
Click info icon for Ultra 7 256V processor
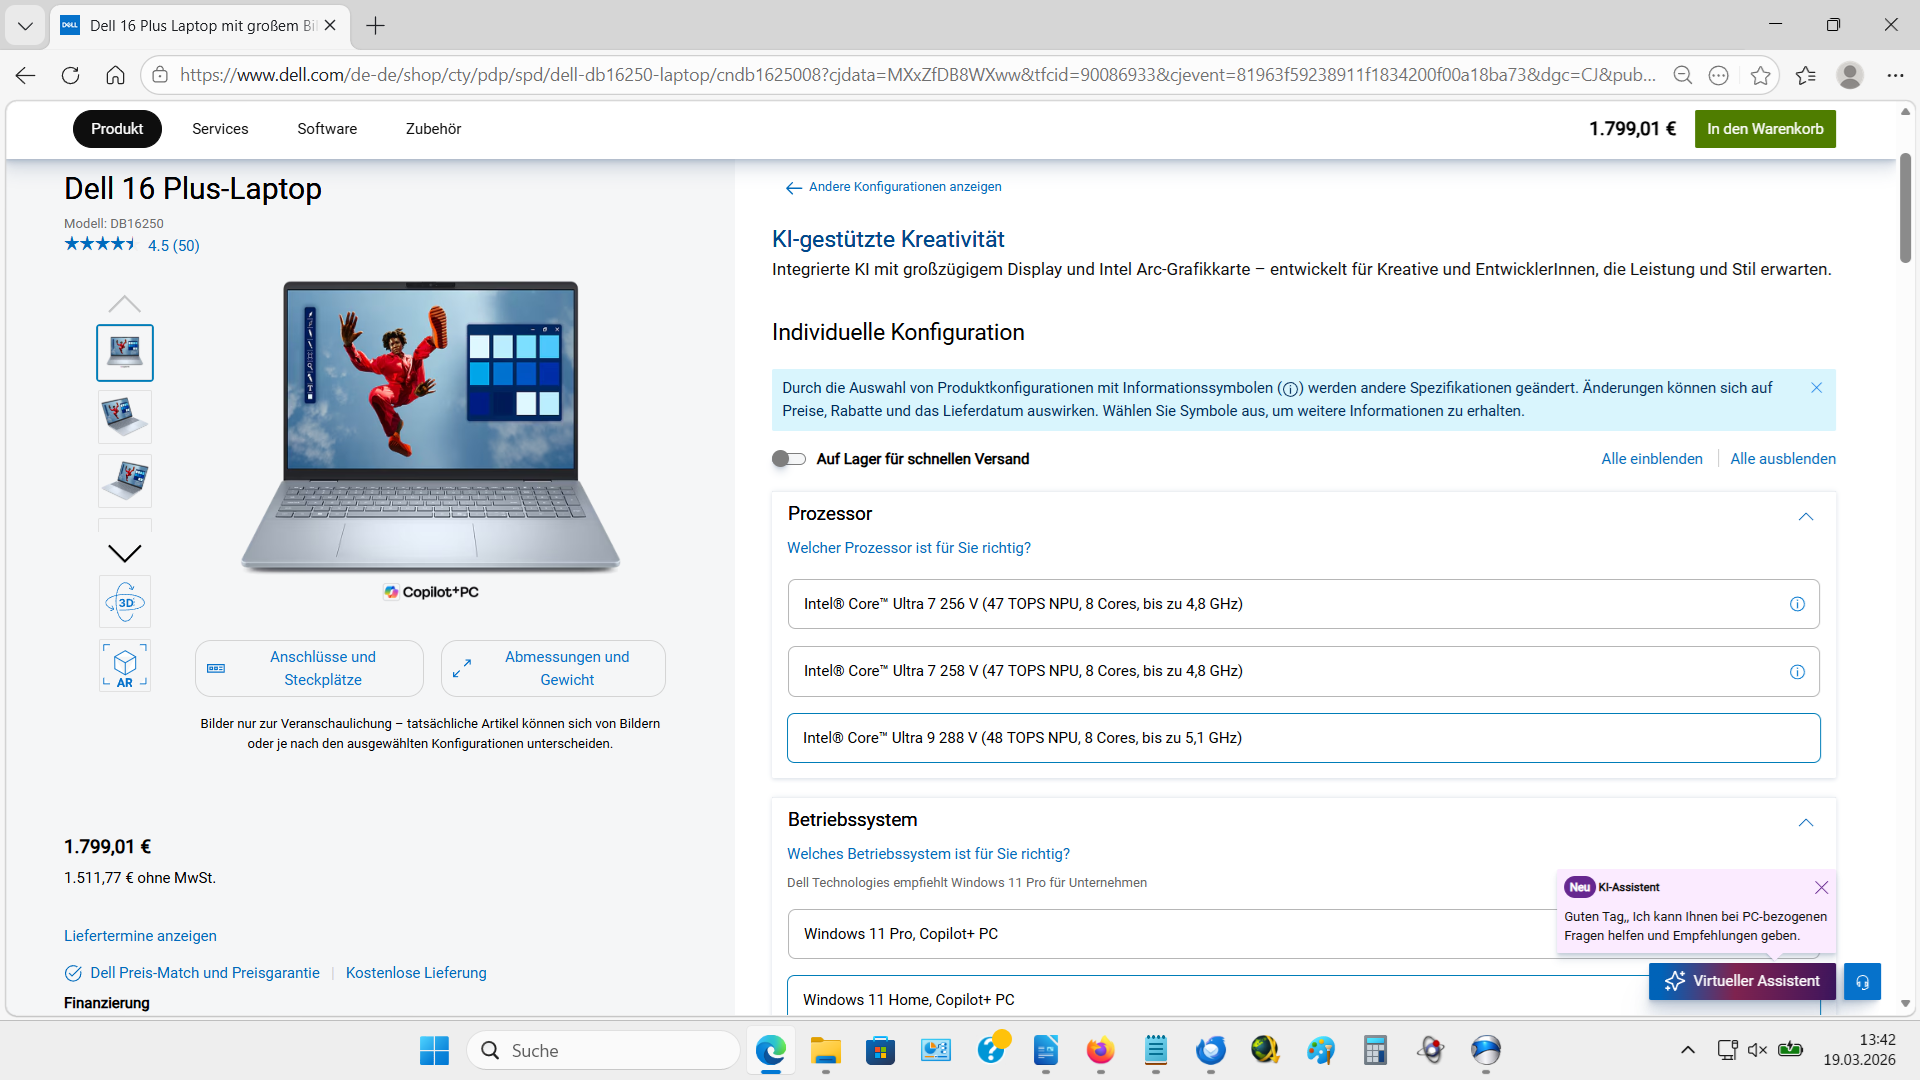[1797, 604]
